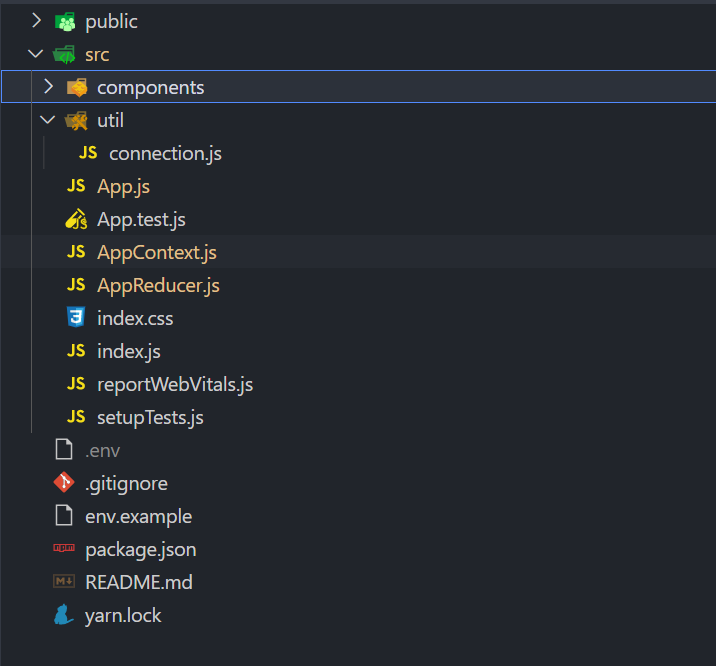The width and height of the screenshot is (716, 666).
Task: Click the JS icon beside AppReducer.js
Action: 76,284
